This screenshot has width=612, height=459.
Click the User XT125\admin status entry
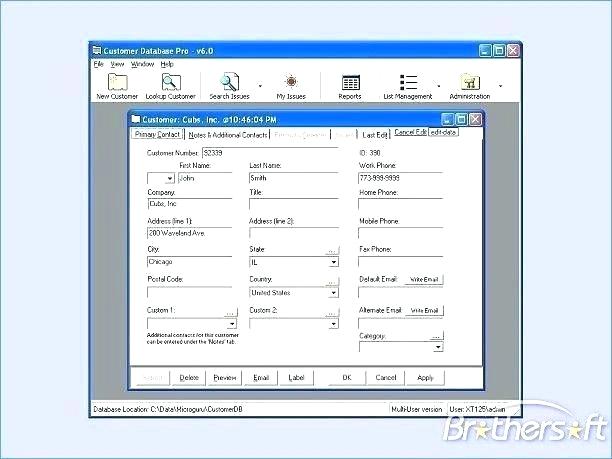pyautogui.click(x=477, y=409)
